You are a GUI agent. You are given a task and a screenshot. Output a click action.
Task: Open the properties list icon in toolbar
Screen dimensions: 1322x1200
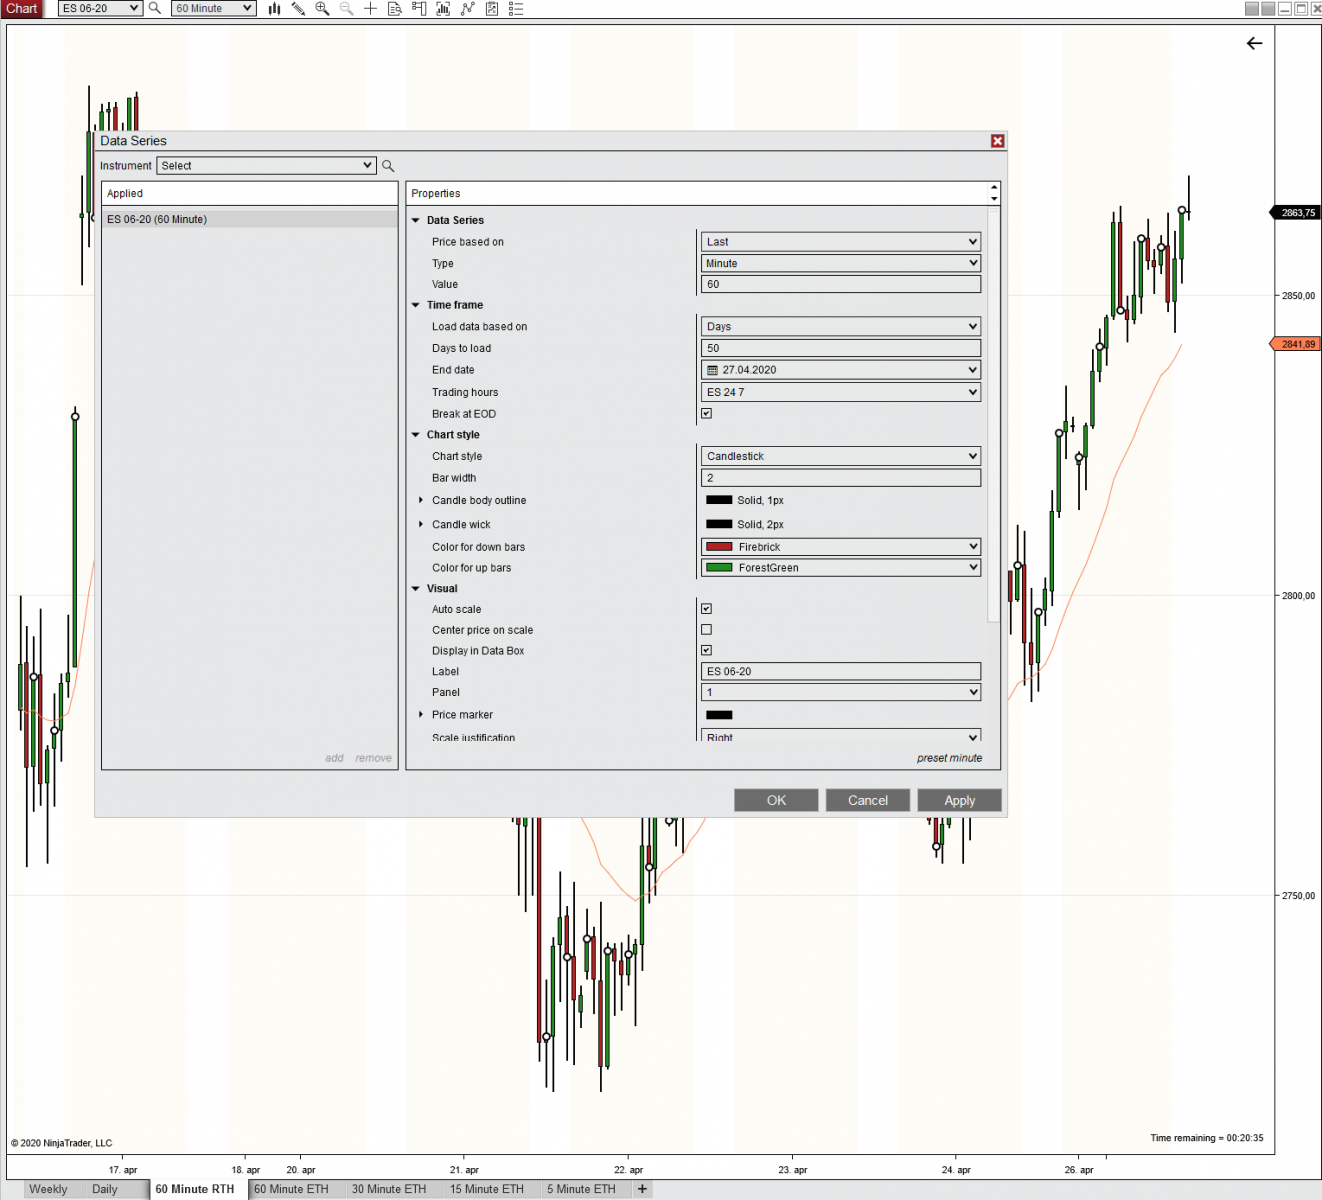516,8
